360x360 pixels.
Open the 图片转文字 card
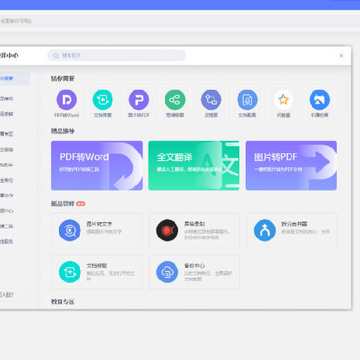(x=97, y=230)
